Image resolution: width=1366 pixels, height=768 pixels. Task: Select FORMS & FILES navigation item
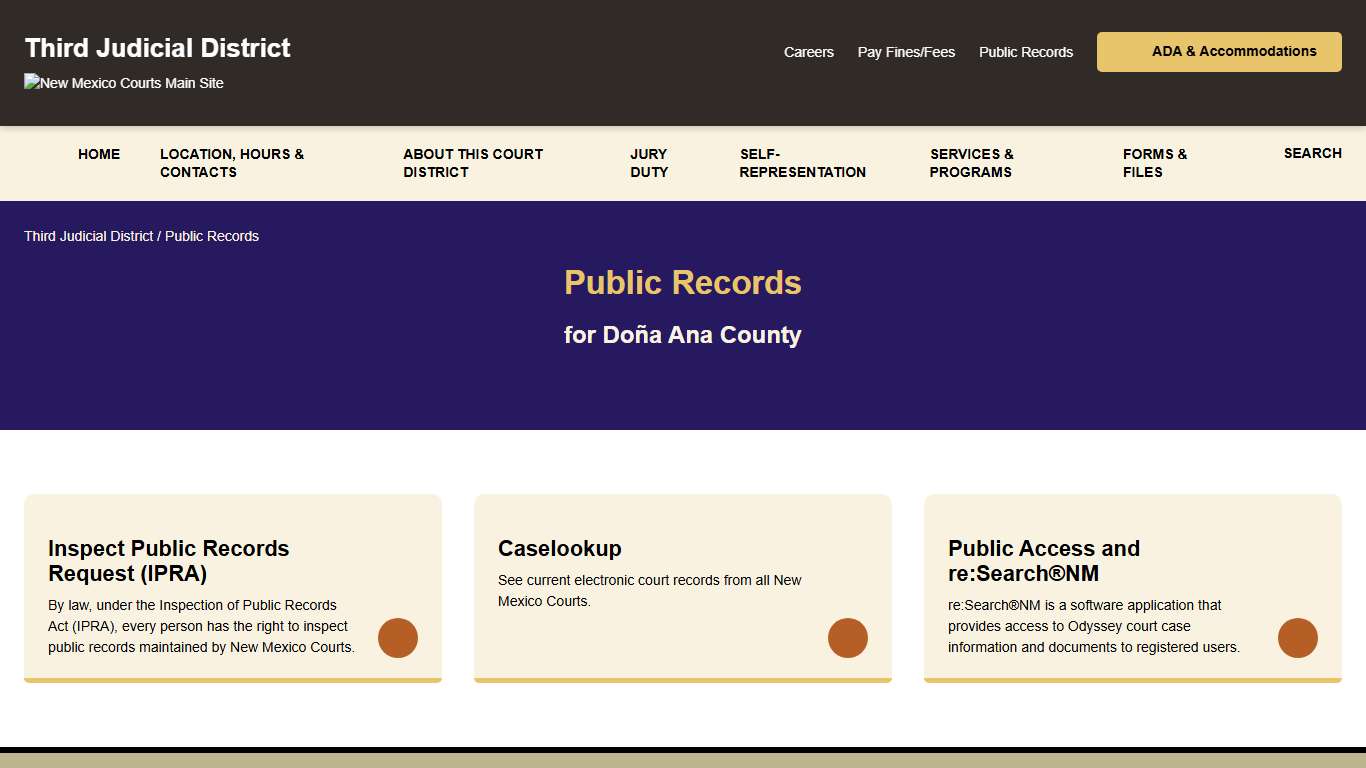tap(1154, 163)
